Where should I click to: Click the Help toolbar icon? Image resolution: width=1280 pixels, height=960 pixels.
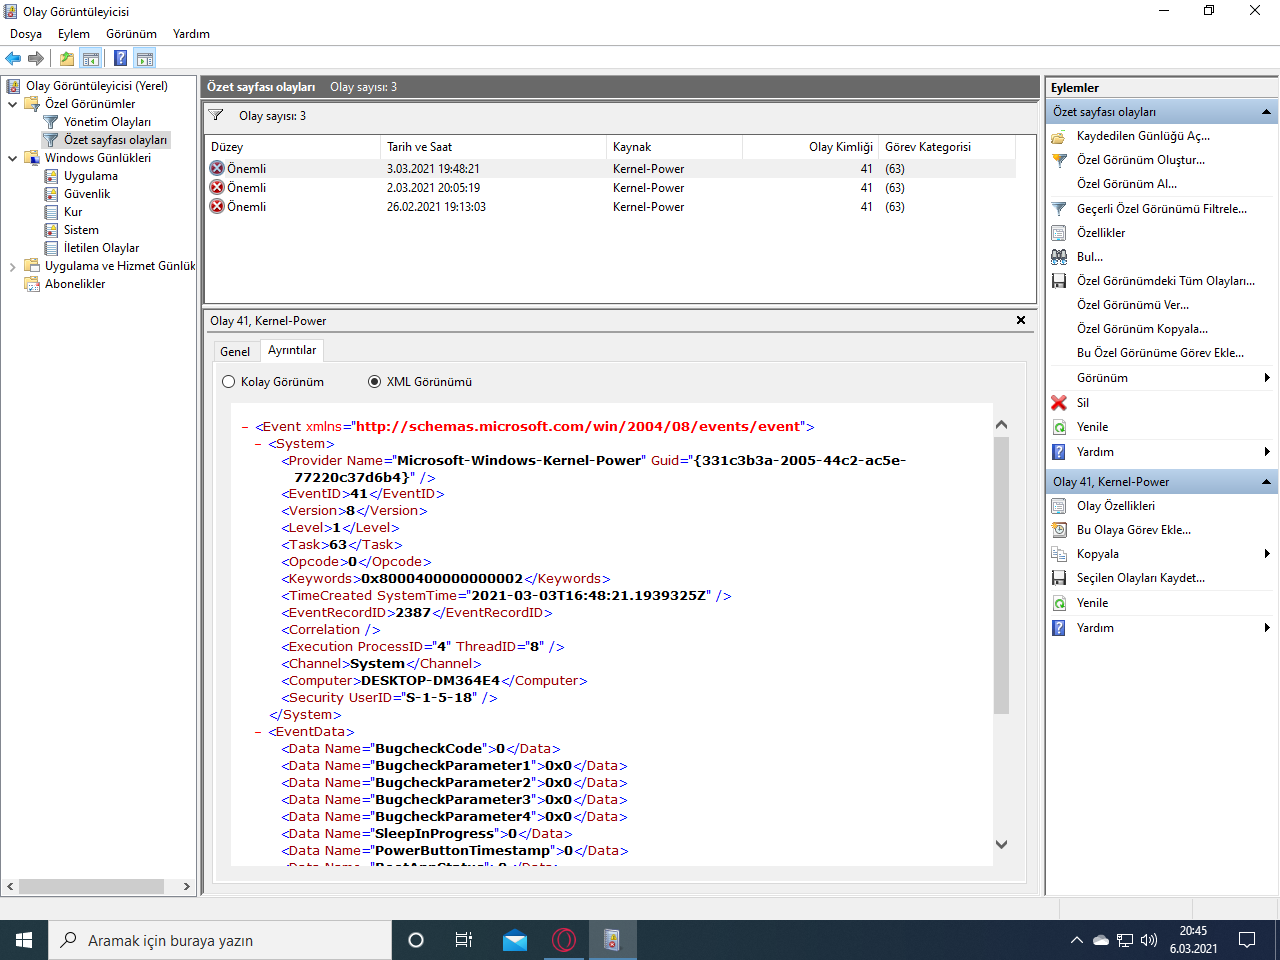[x=120, y=58]
